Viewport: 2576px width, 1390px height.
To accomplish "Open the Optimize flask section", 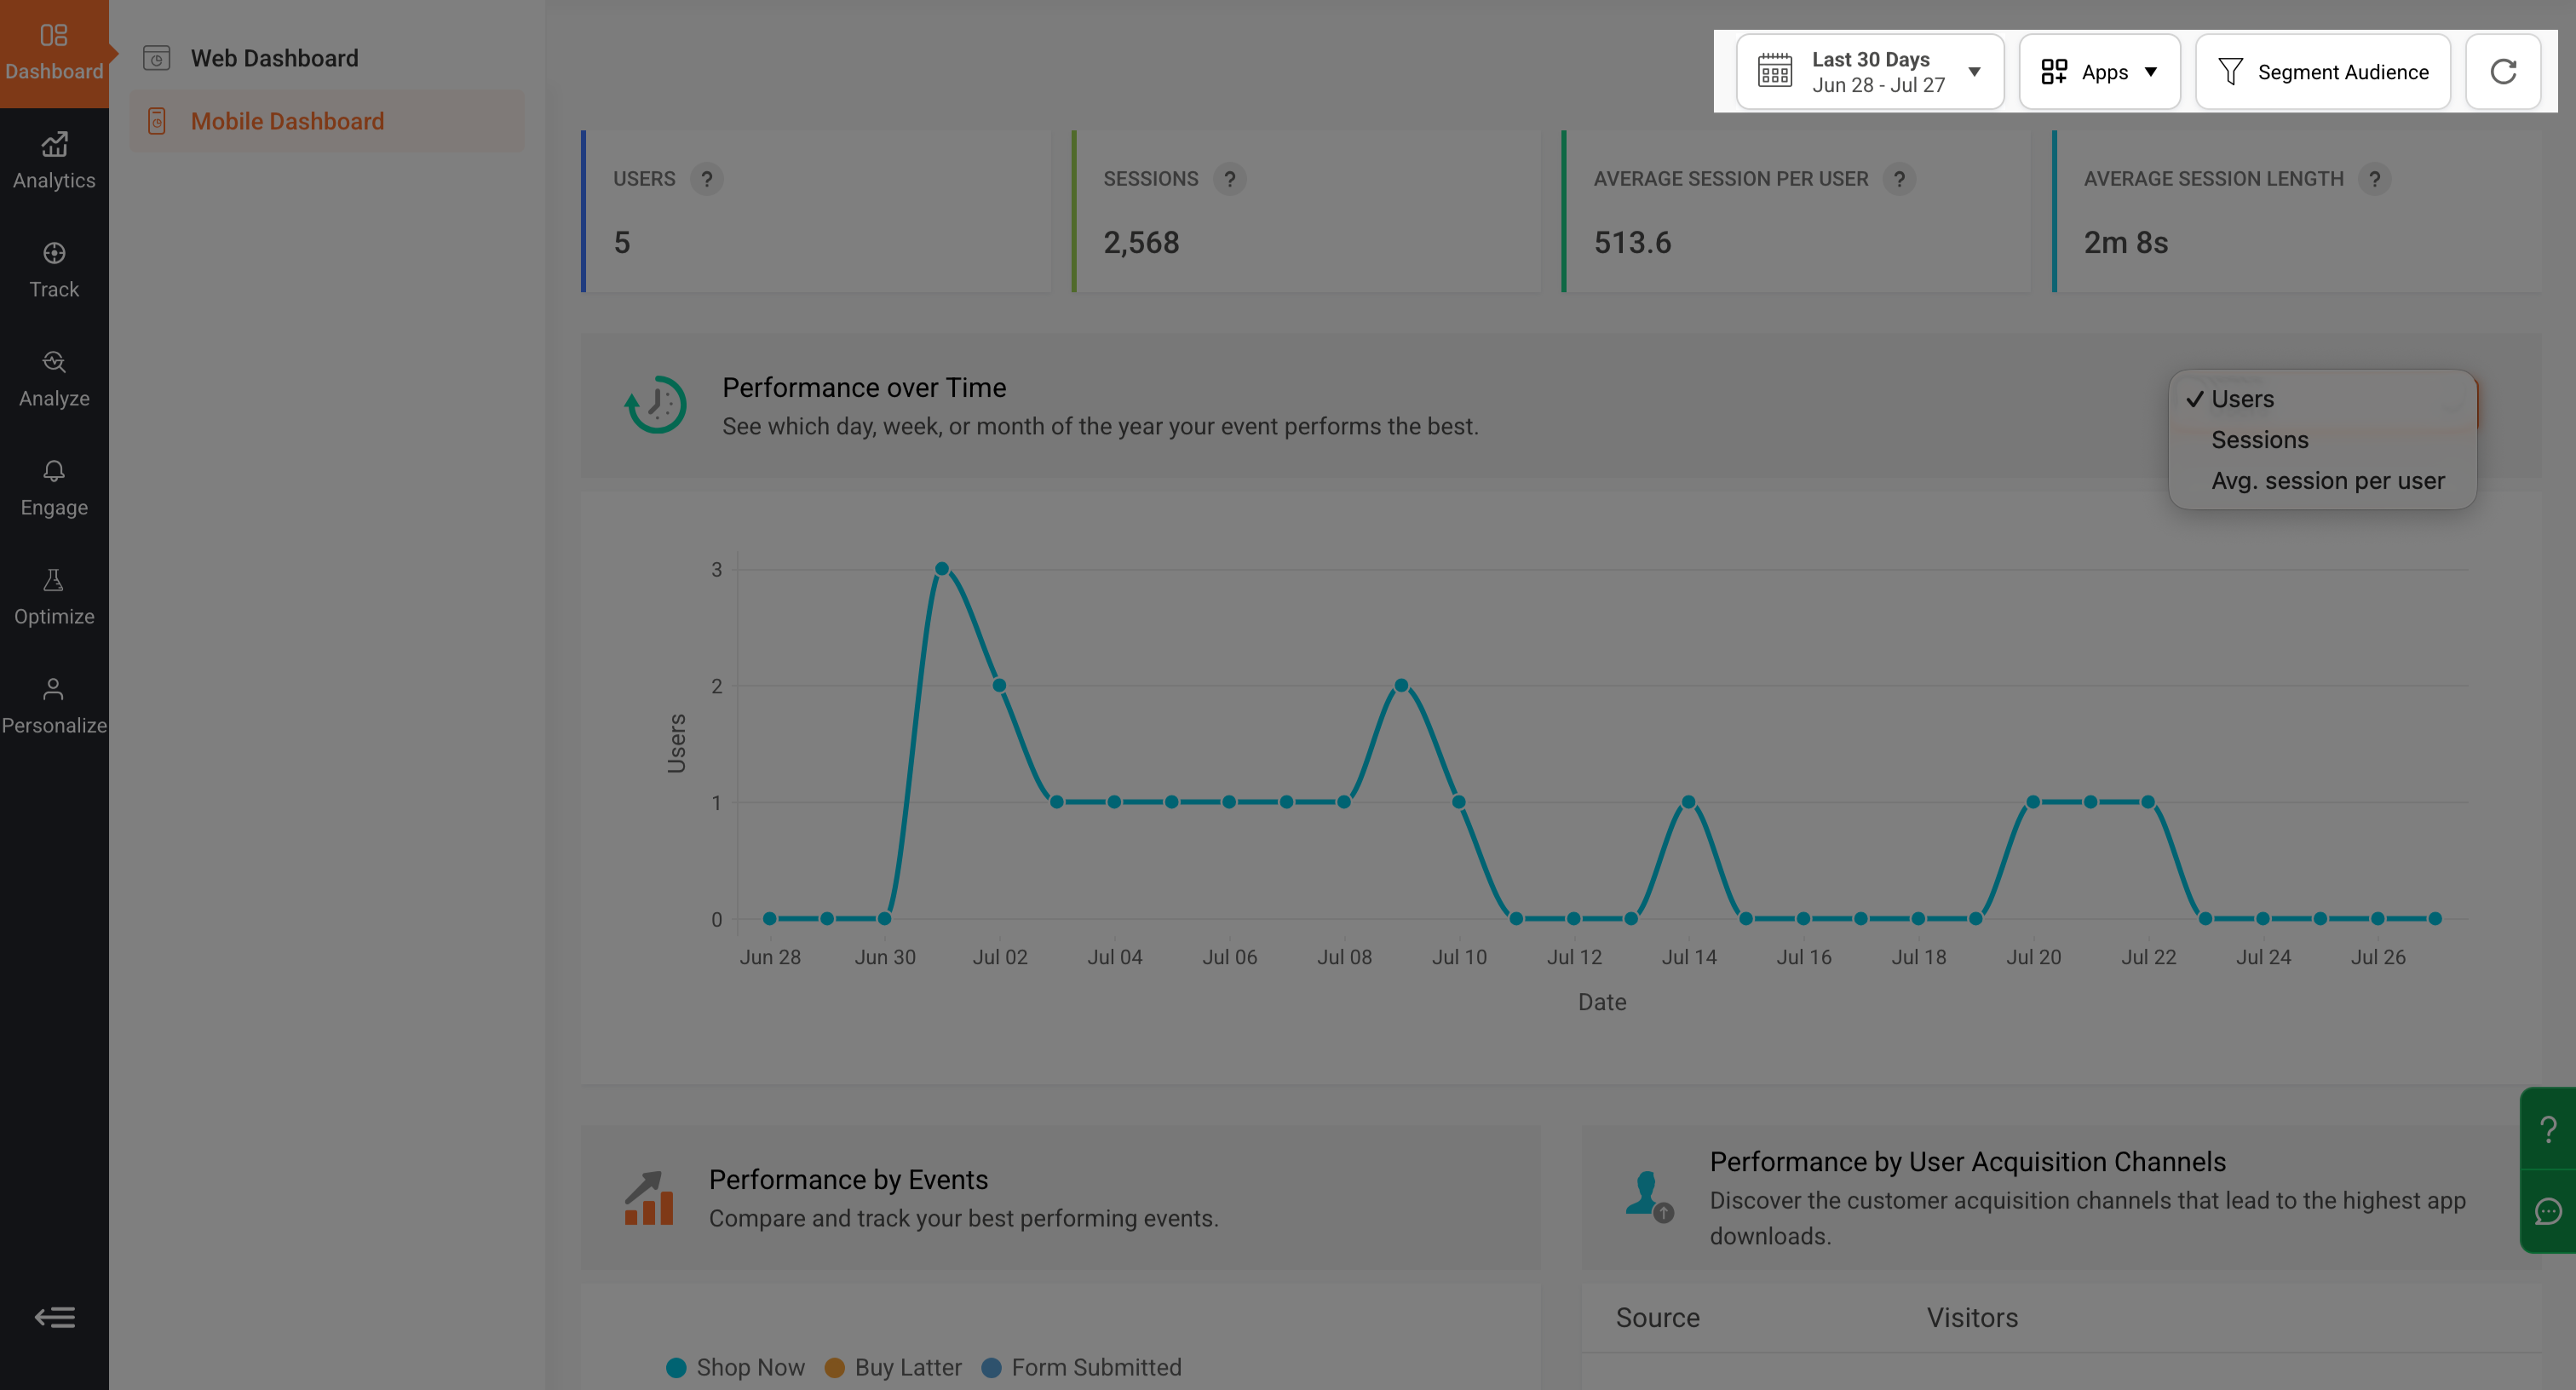I will pos(54,597).
